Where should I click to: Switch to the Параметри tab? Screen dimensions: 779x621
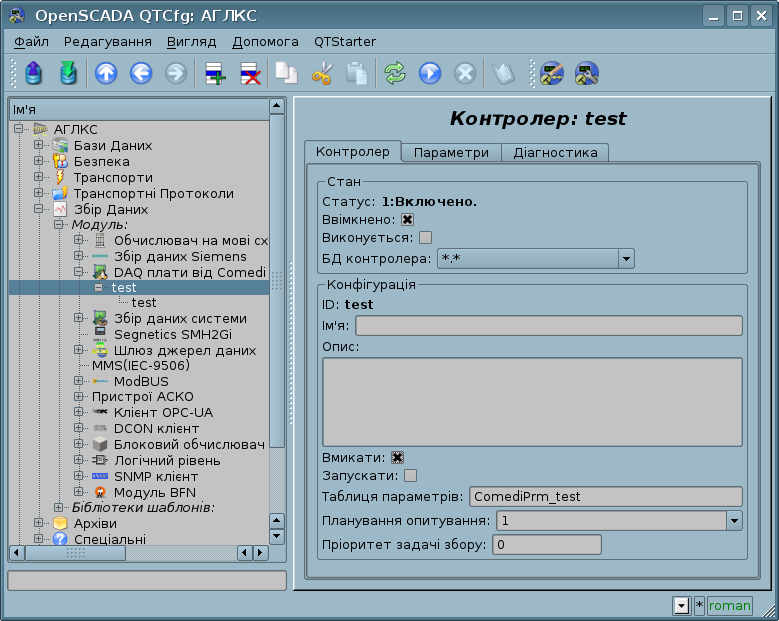tap(451, 153)
